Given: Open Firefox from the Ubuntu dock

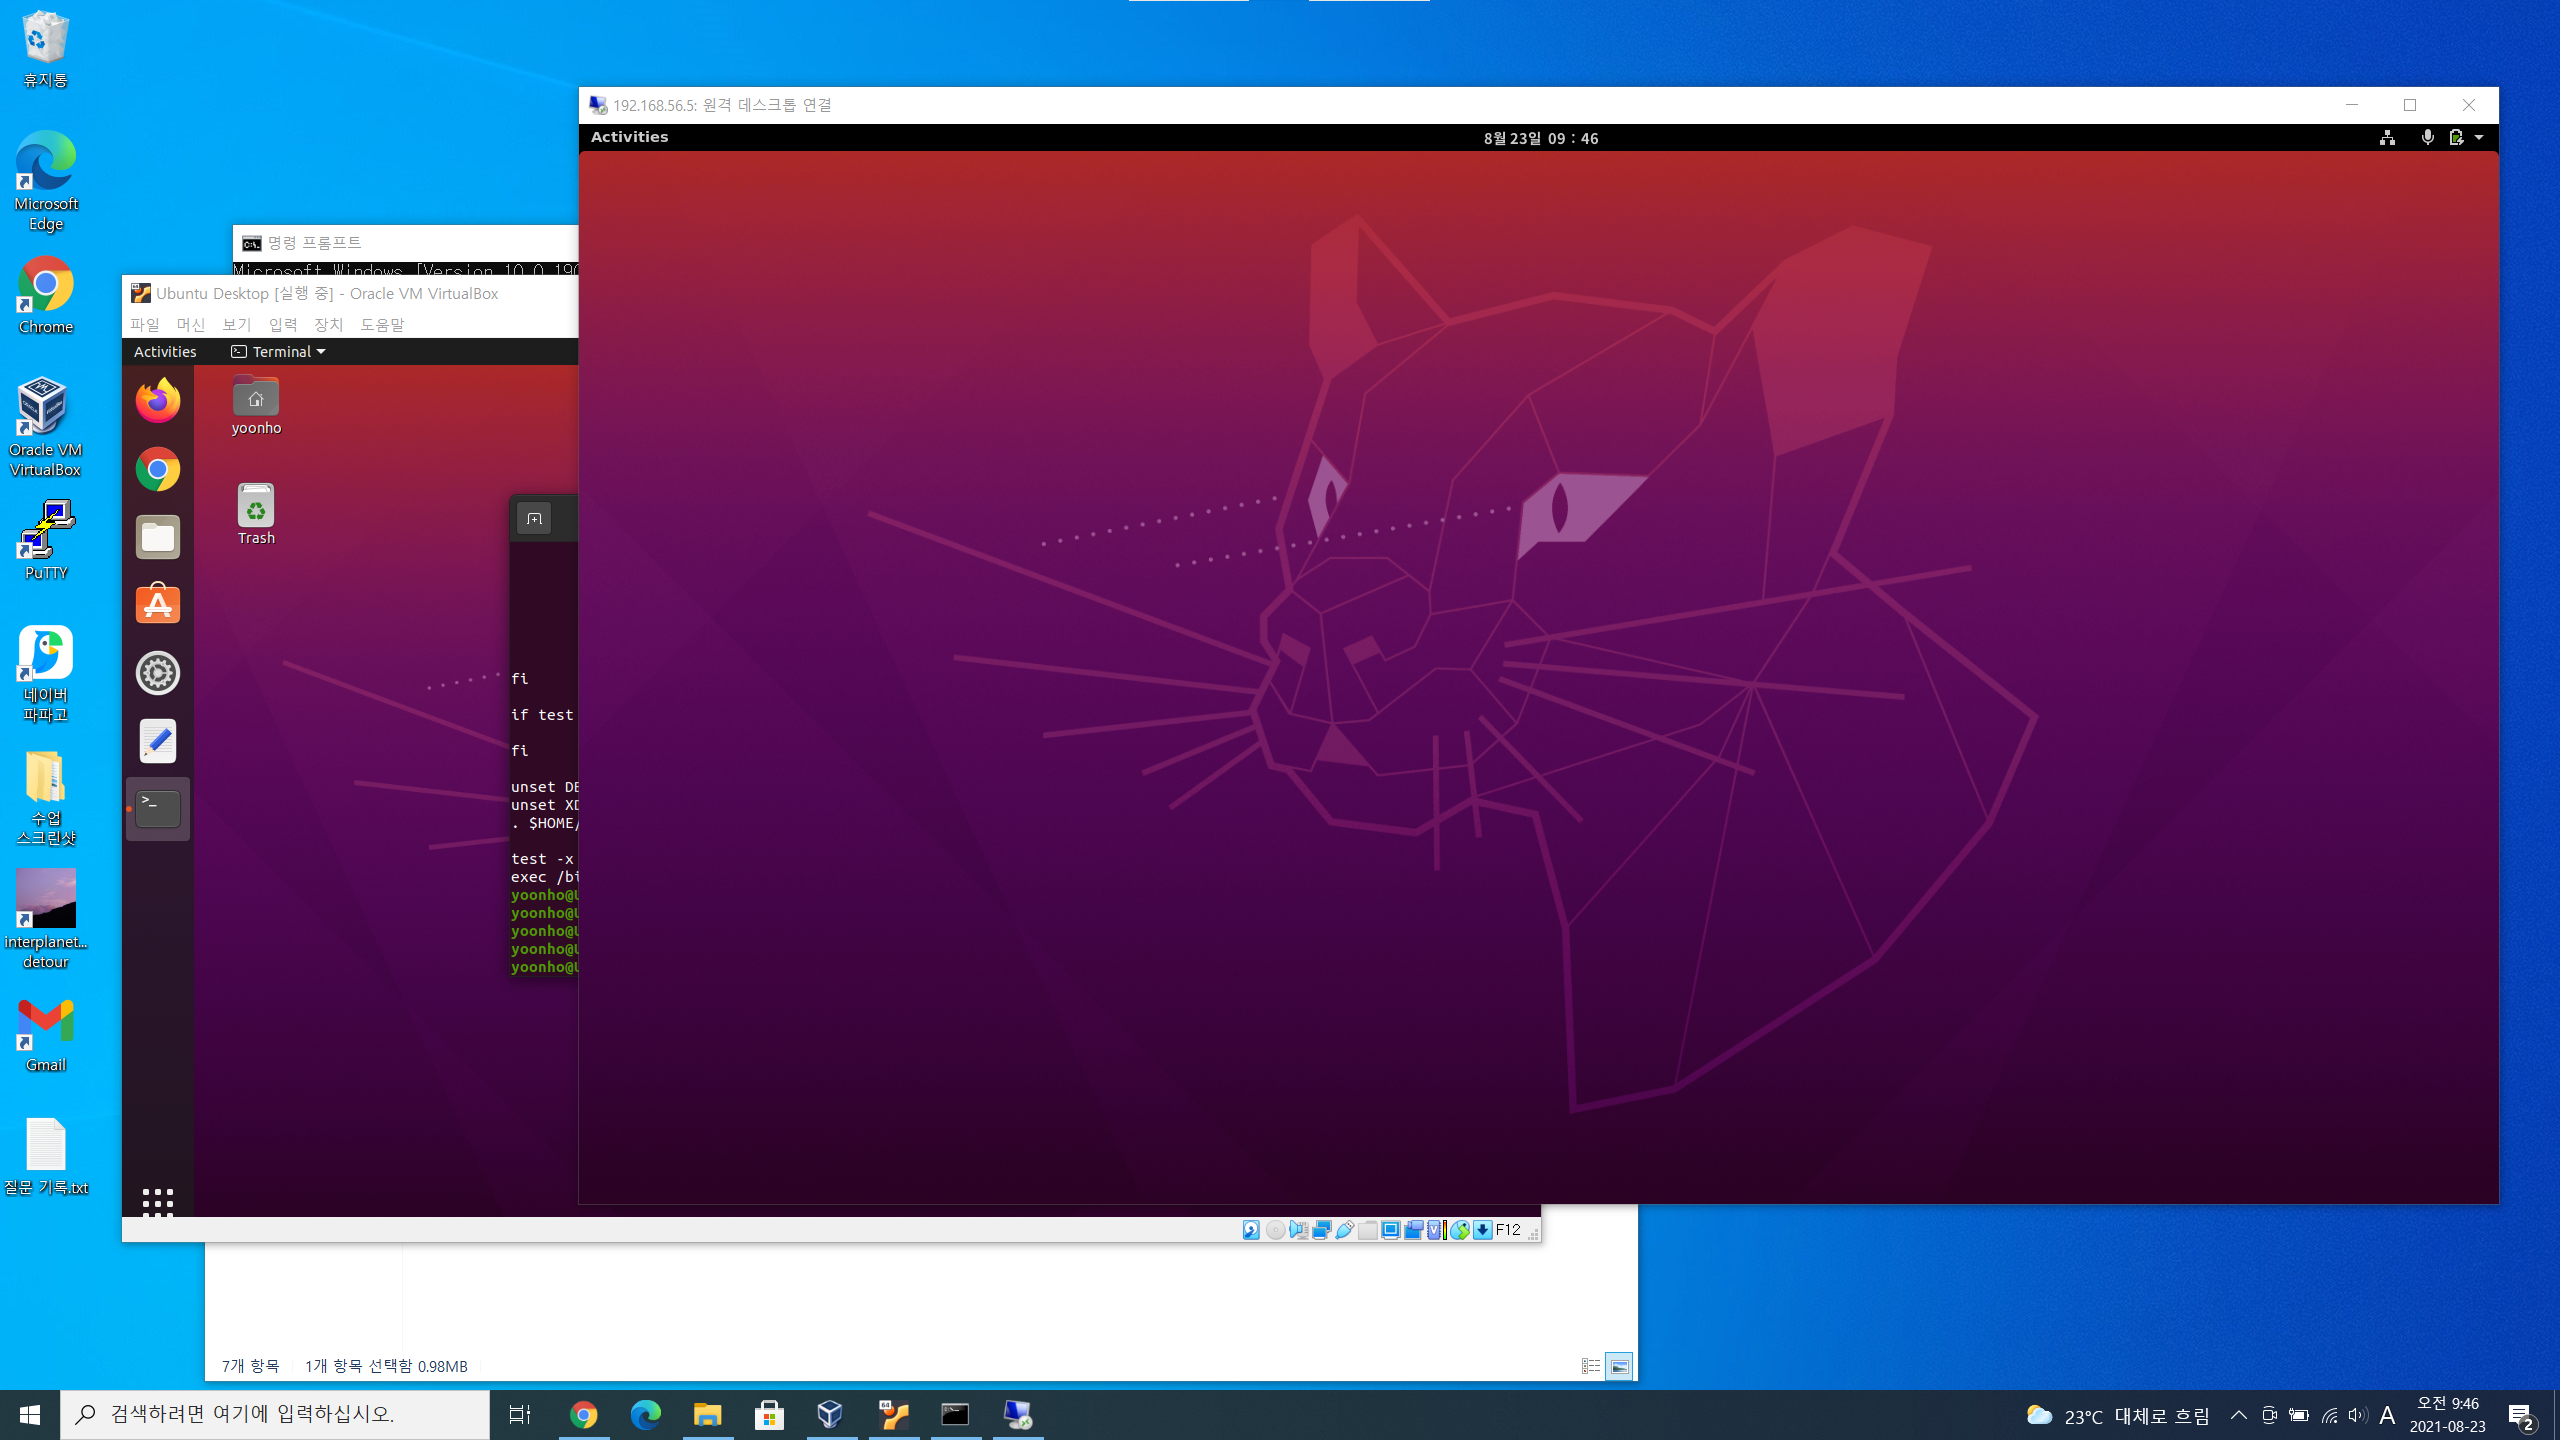Looking at the screenshot, I should (x=158, y=401).
